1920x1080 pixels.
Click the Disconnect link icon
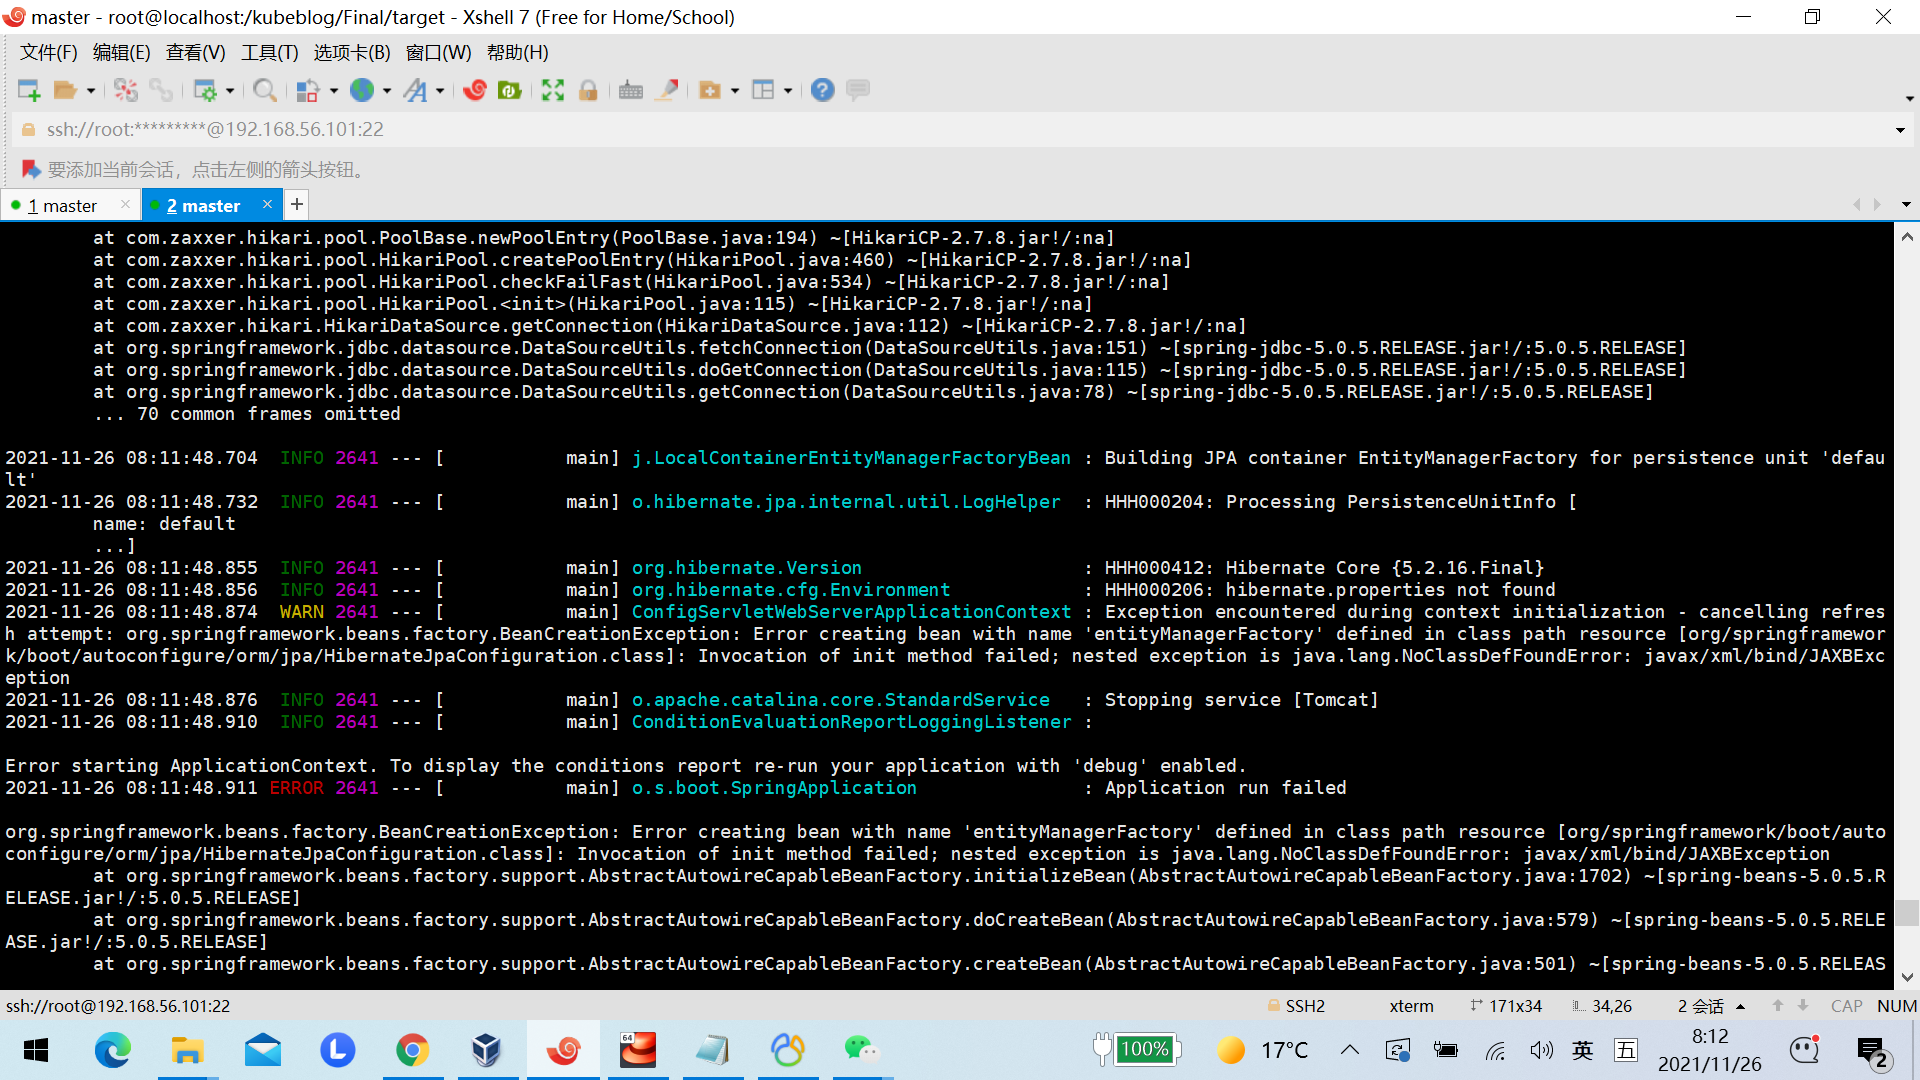tap(161, 90)
